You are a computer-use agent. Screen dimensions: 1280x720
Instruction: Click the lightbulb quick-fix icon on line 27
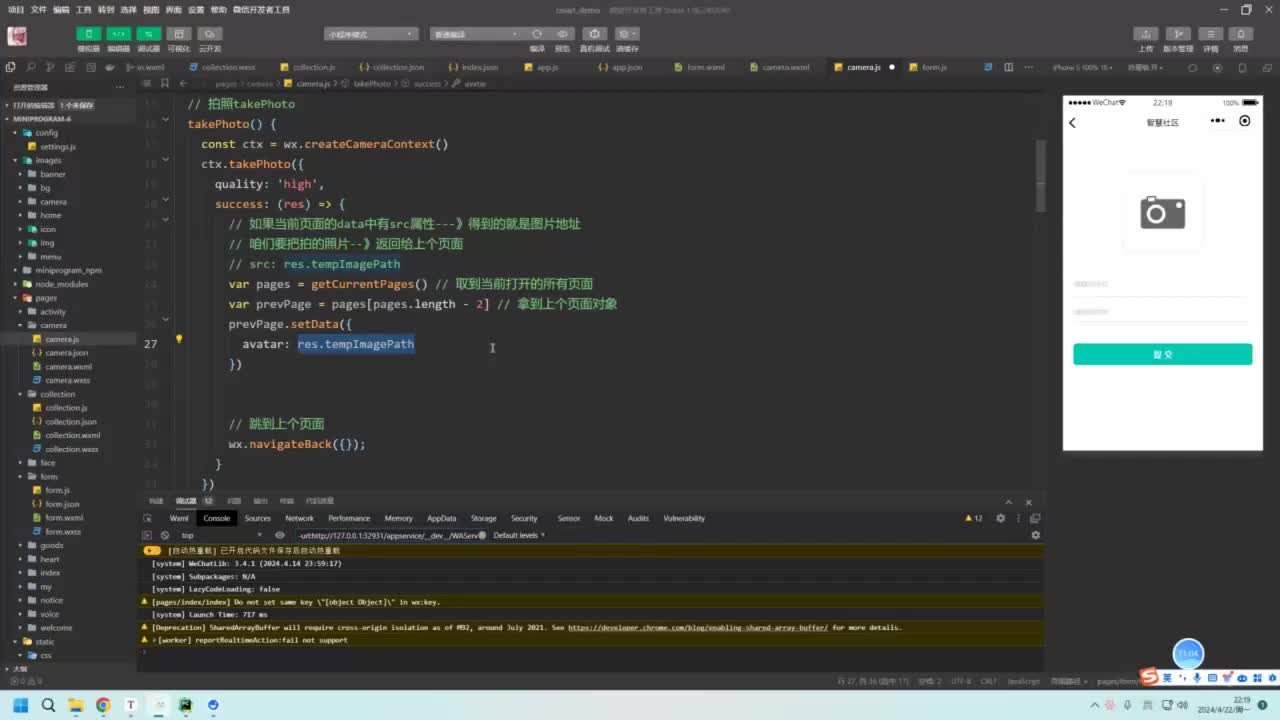pos(179,340)
